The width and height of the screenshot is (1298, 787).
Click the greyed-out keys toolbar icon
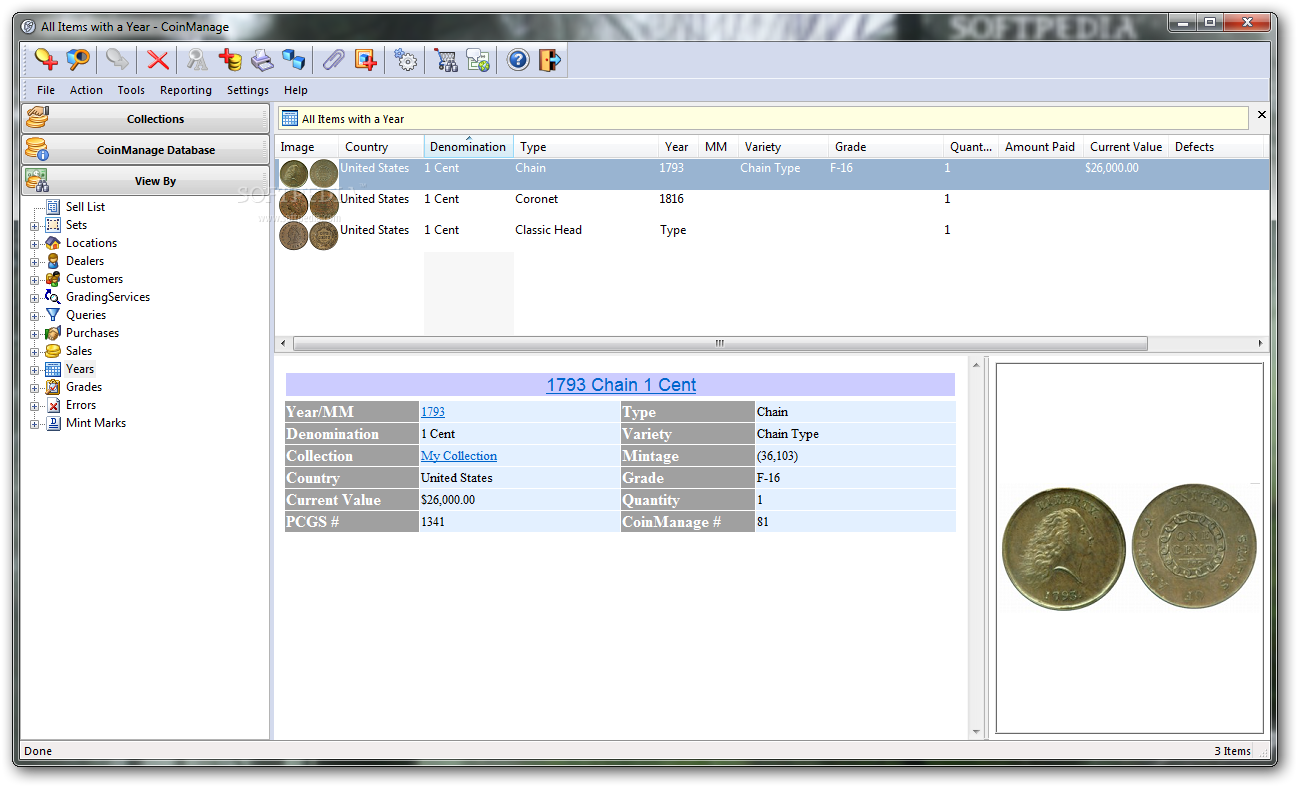pos(198,60)
